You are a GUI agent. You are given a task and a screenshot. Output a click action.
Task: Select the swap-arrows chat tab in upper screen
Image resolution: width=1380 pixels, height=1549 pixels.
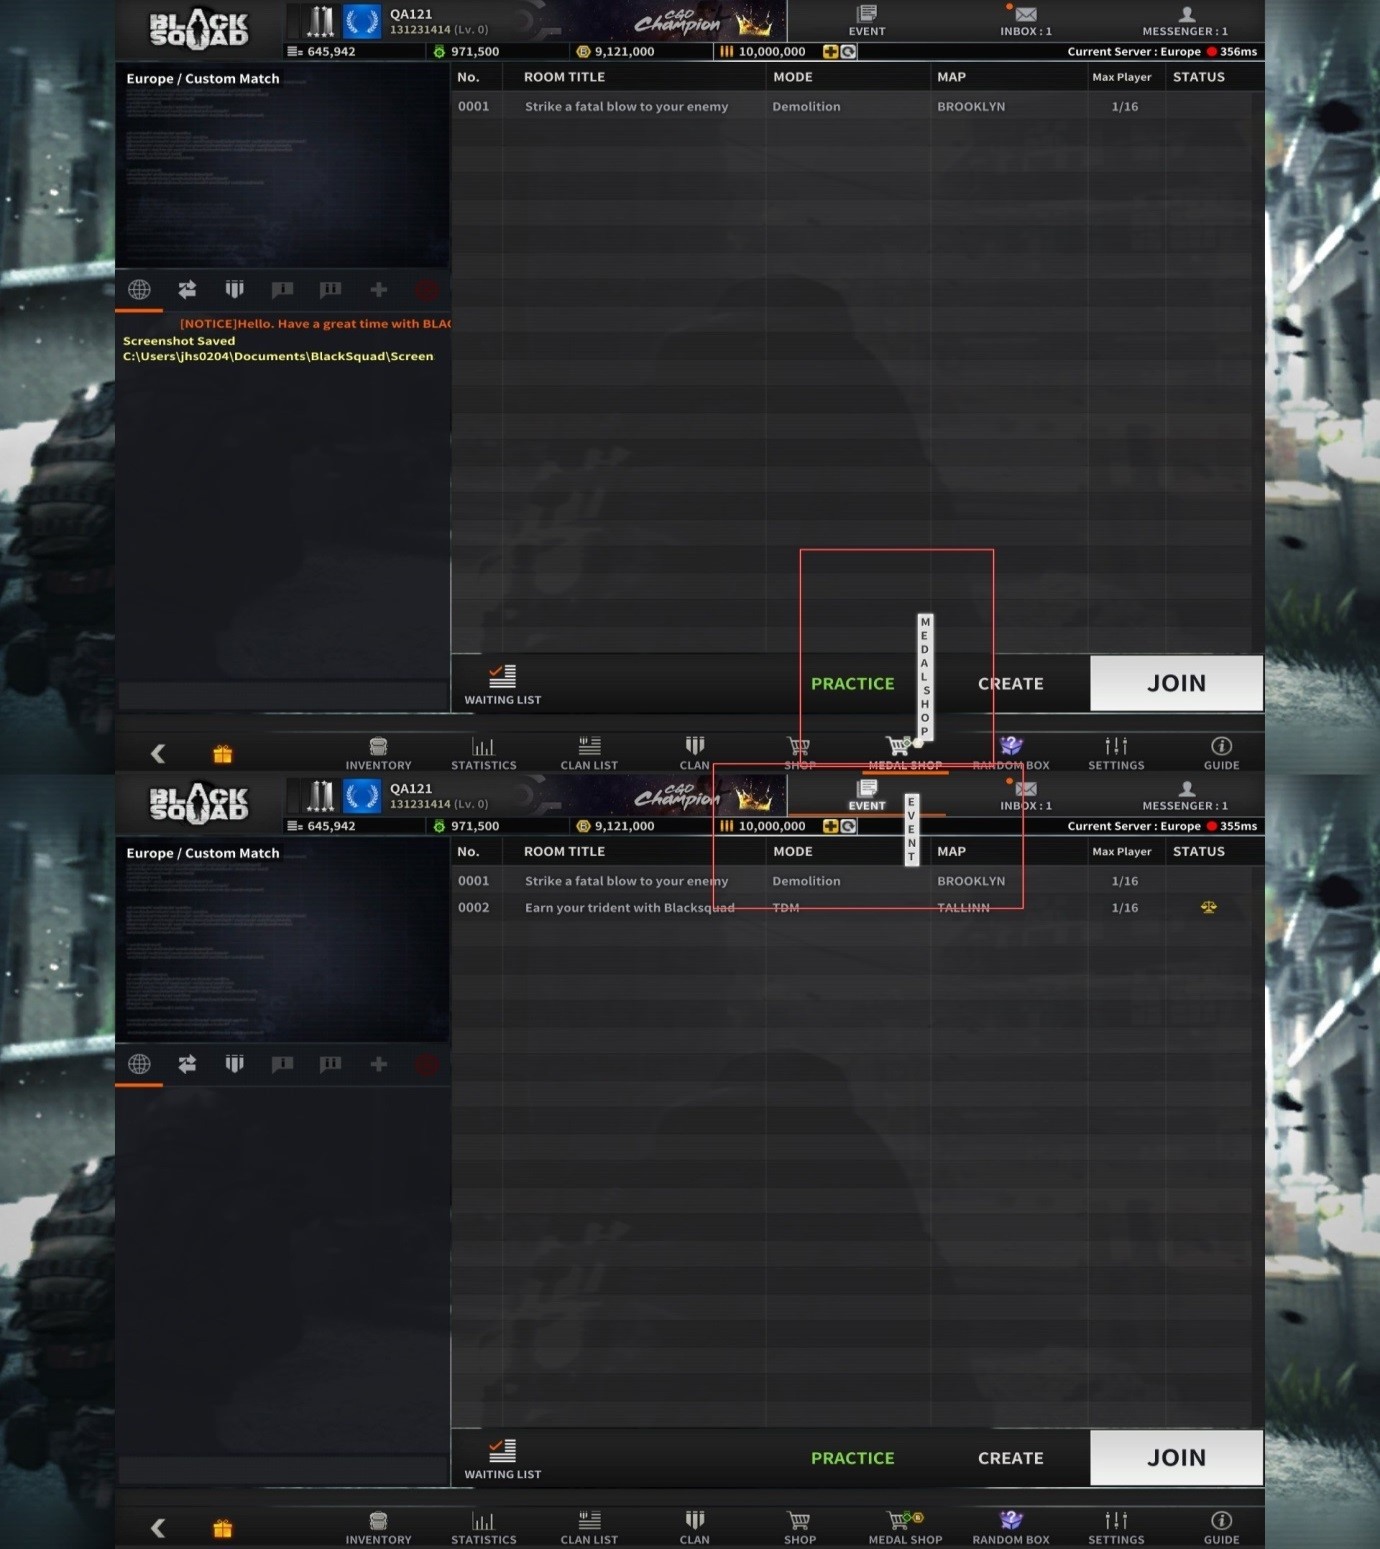point(187,290)
